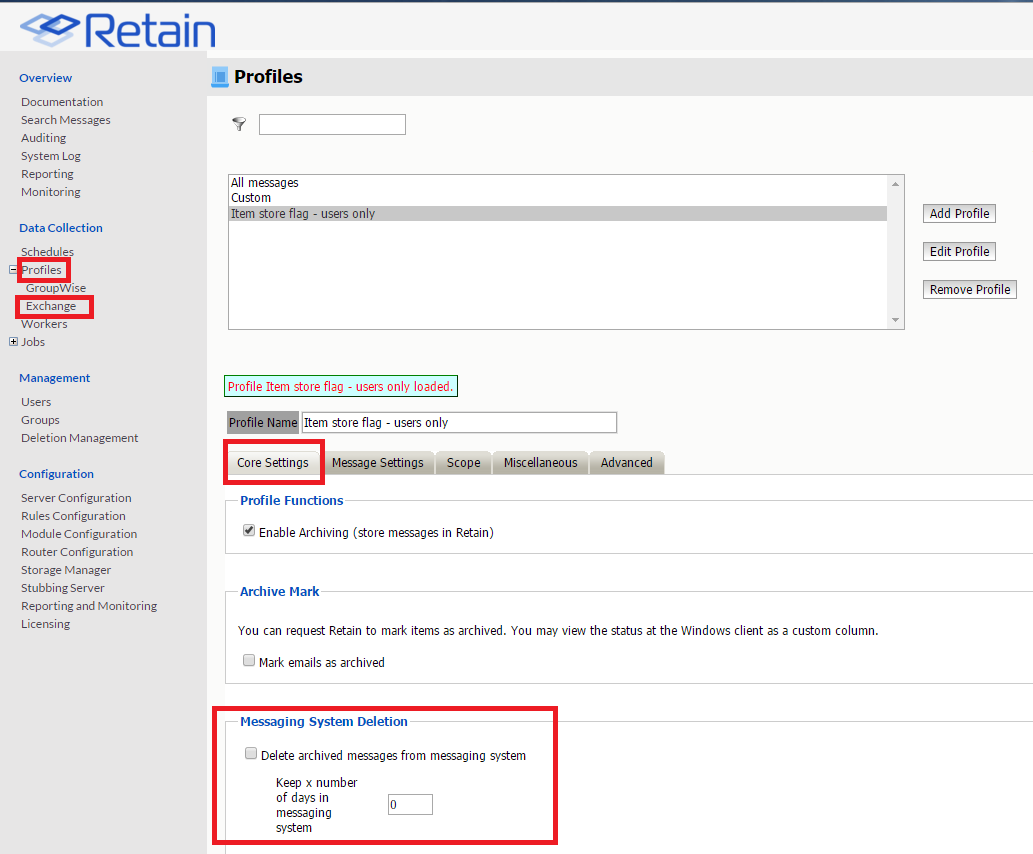Open Deletion Management

[80, 438]
